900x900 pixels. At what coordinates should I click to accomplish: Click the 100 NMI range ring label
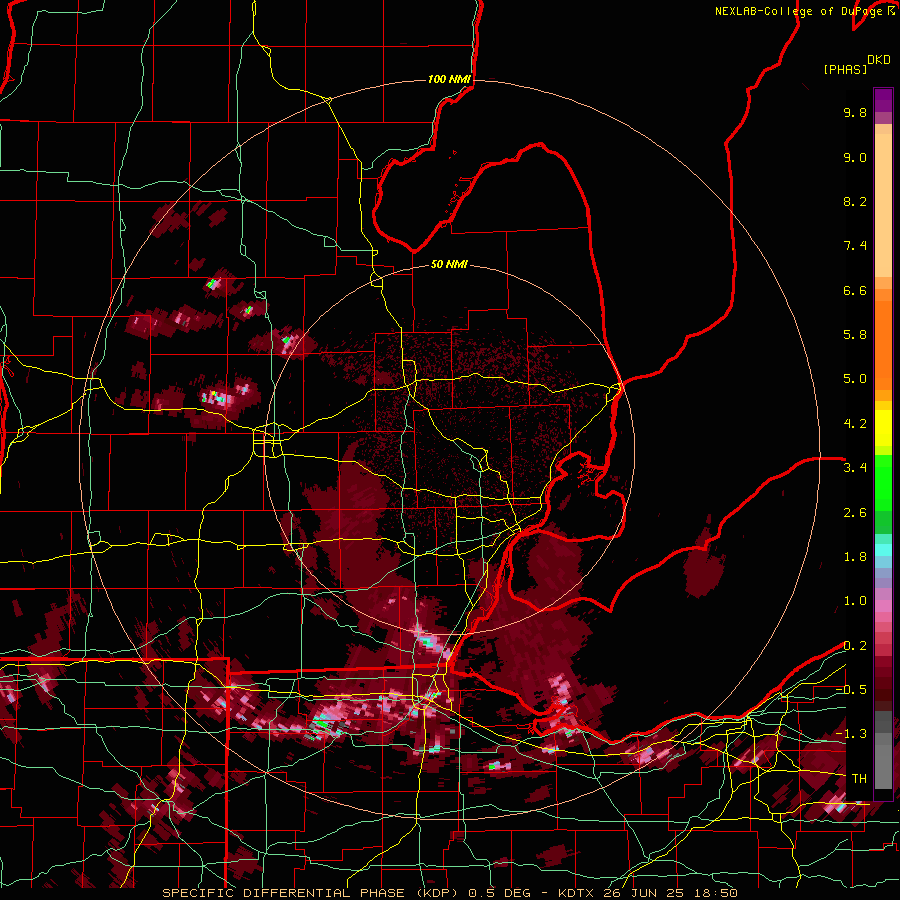click(449, 79)
